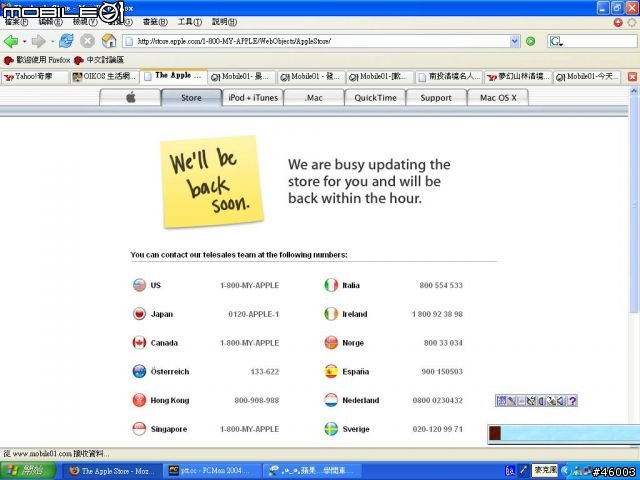Open the Store navigation tab
640x480 pixels.
tap(191, 98)
